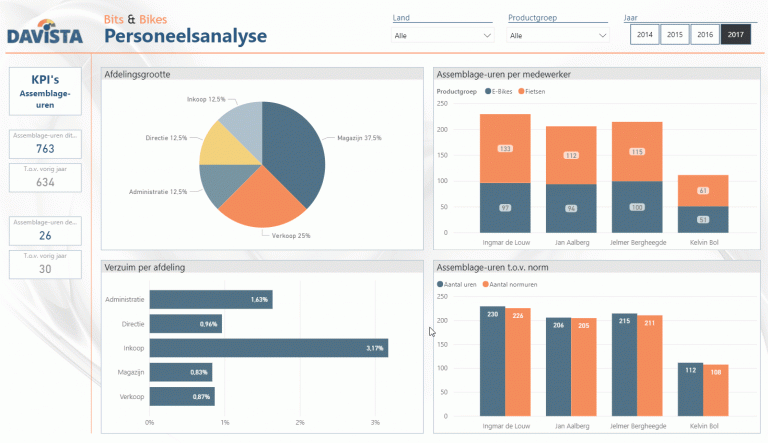This screenshot has width=768, height=443.
Task: Open the Land dropdown
Action: [x=442, y=35]
